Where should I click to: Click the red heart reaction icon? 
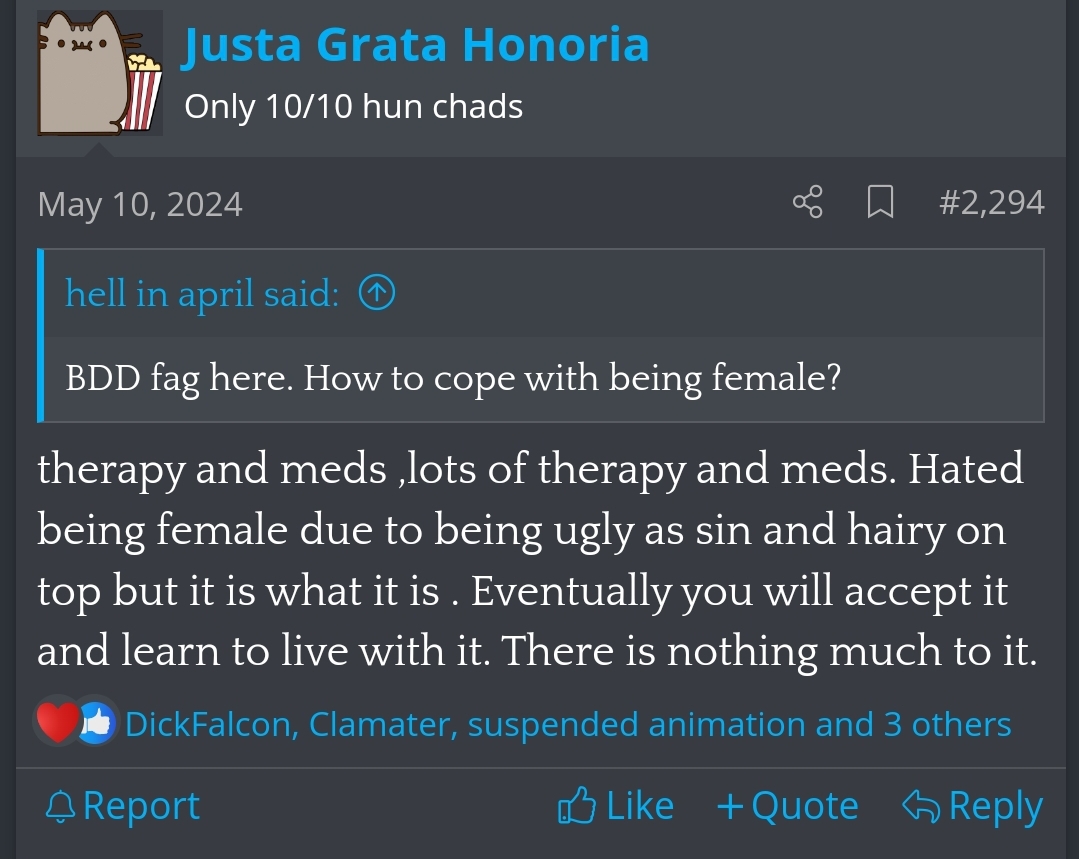coord(57,723)
